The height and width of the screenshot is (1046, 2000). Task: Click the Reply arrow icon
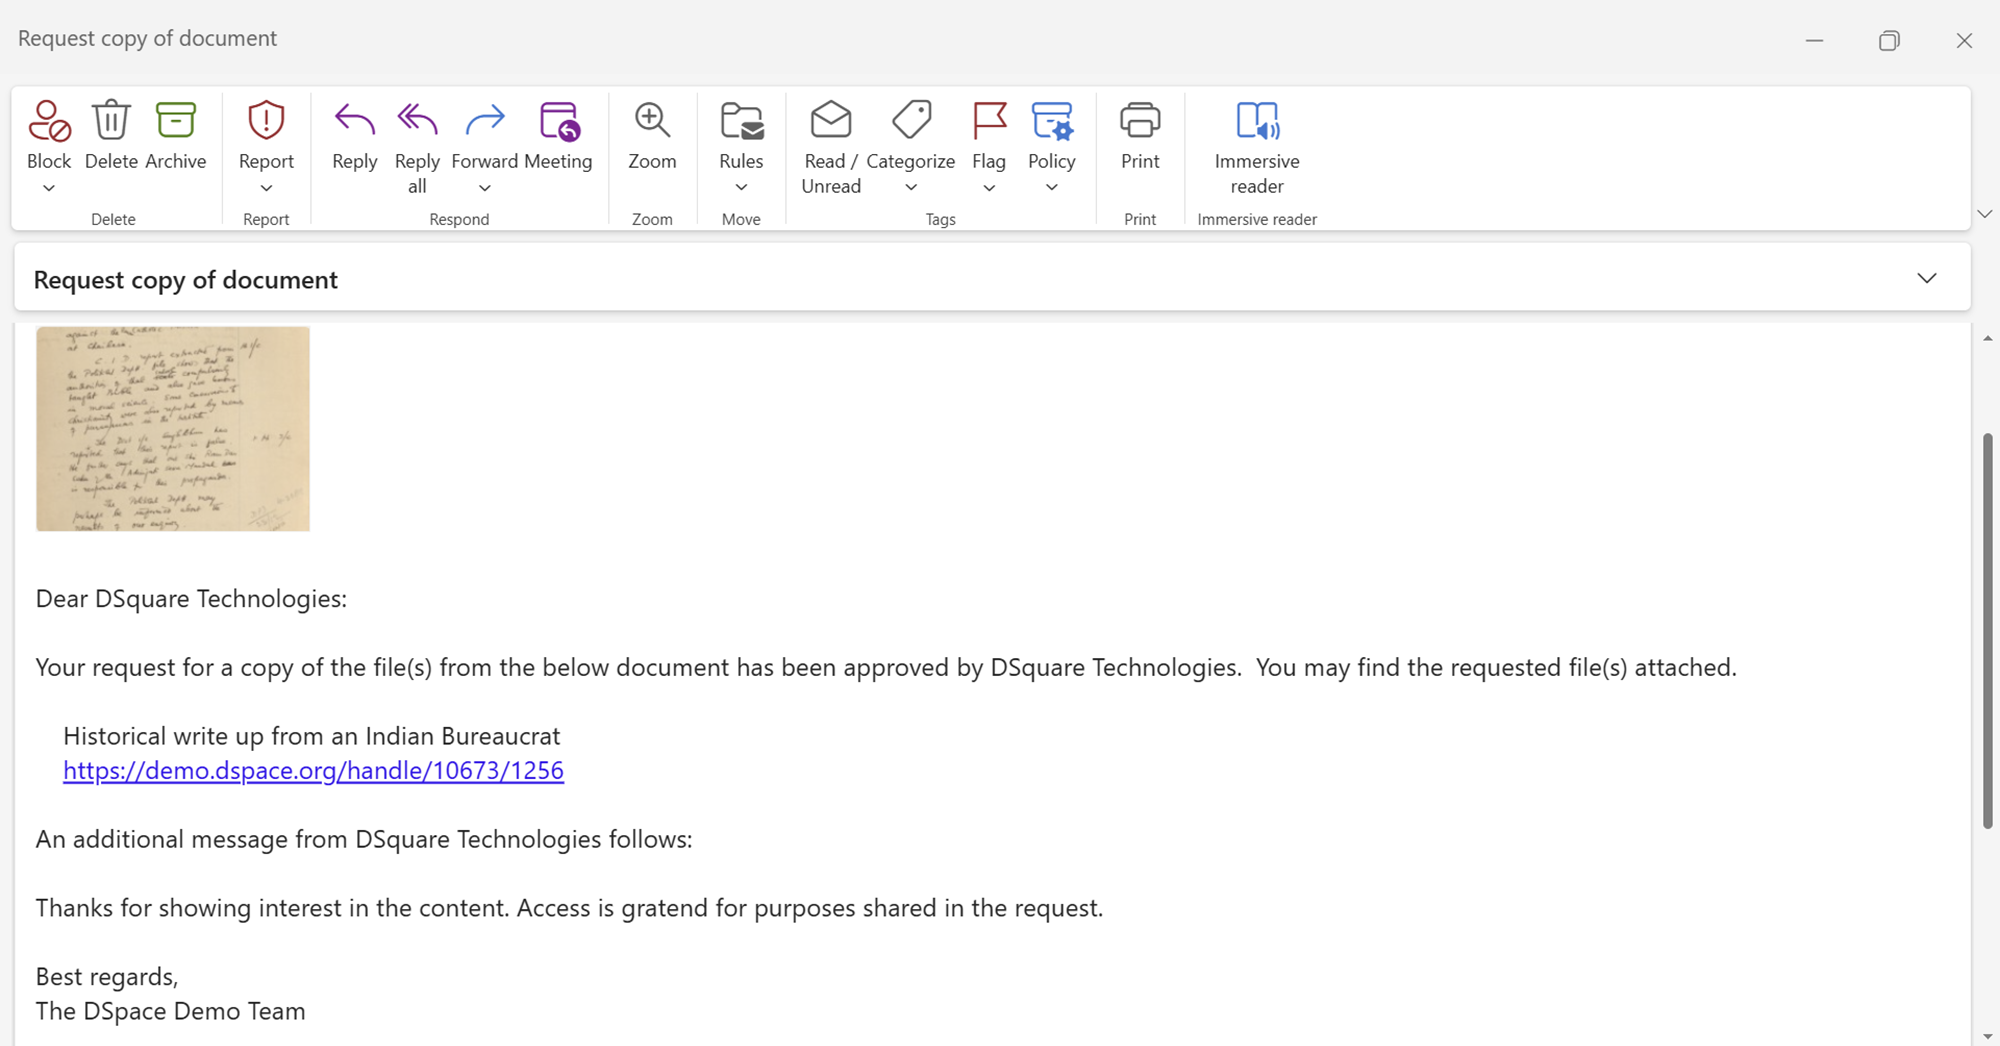pos(354,121)
